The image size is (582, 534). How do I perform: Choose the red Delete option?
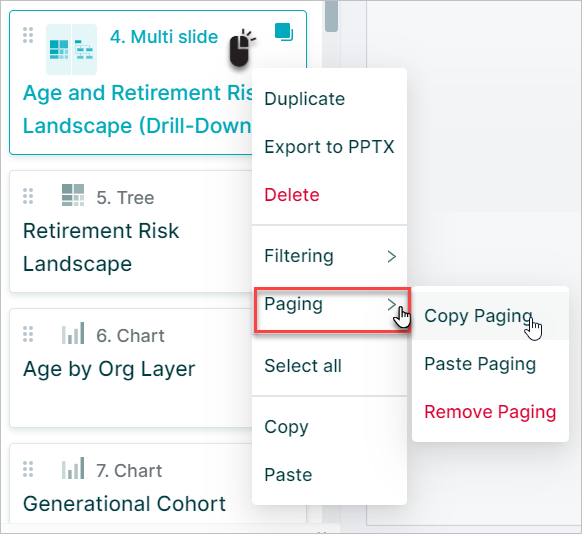click(x=292, y=195)
